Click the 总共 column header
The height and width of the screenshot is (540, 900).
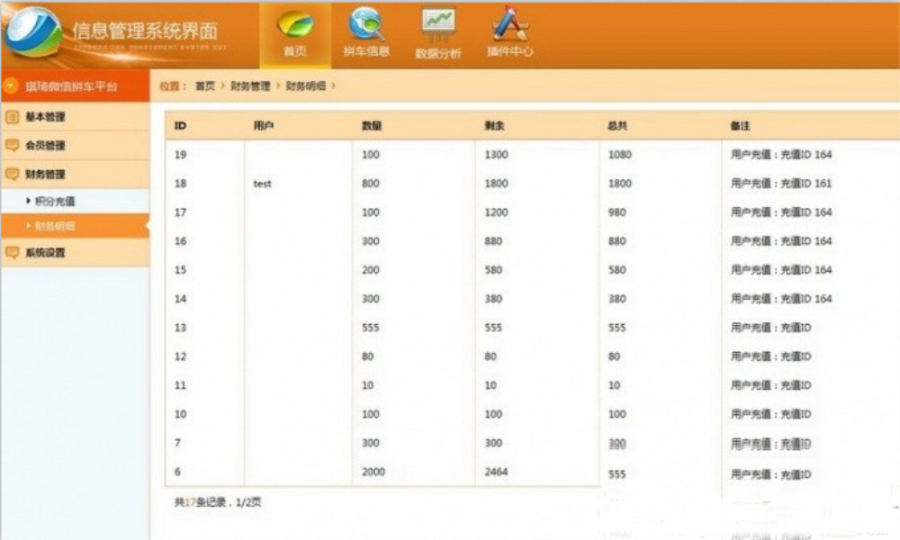click(x=618, y=126)
